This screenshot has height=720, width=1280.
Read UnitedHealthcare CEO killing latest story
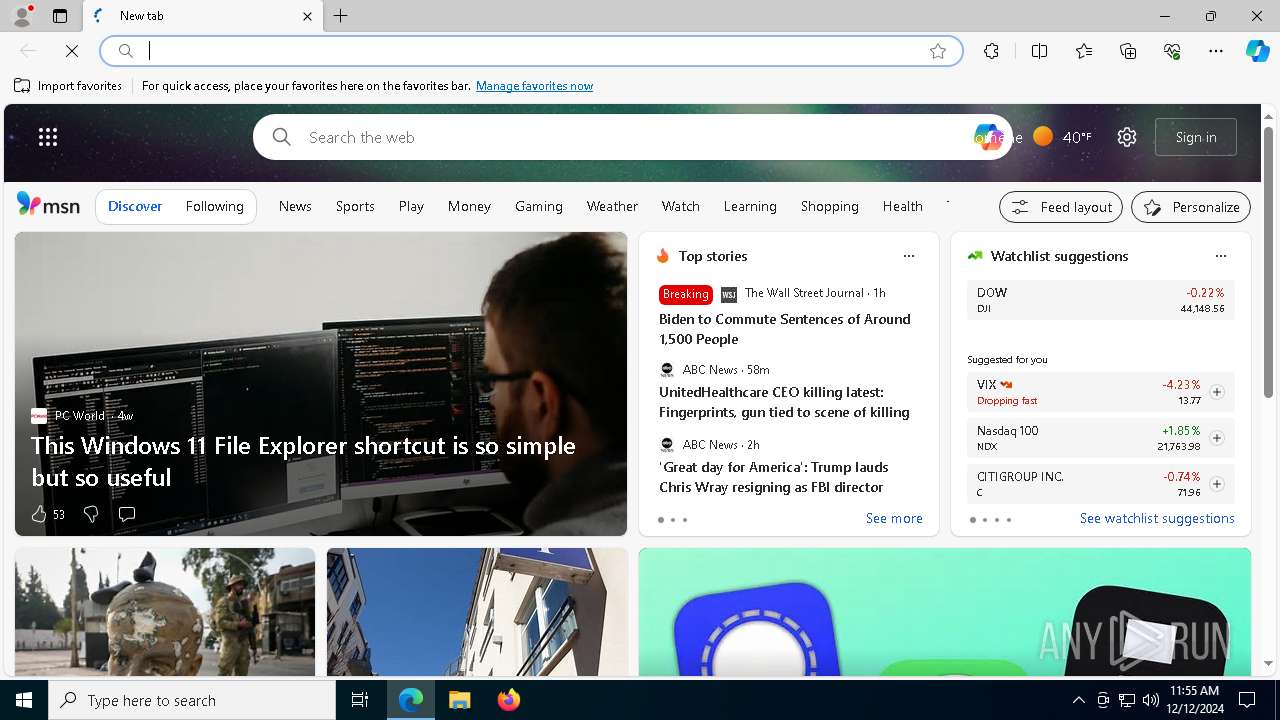784,402
